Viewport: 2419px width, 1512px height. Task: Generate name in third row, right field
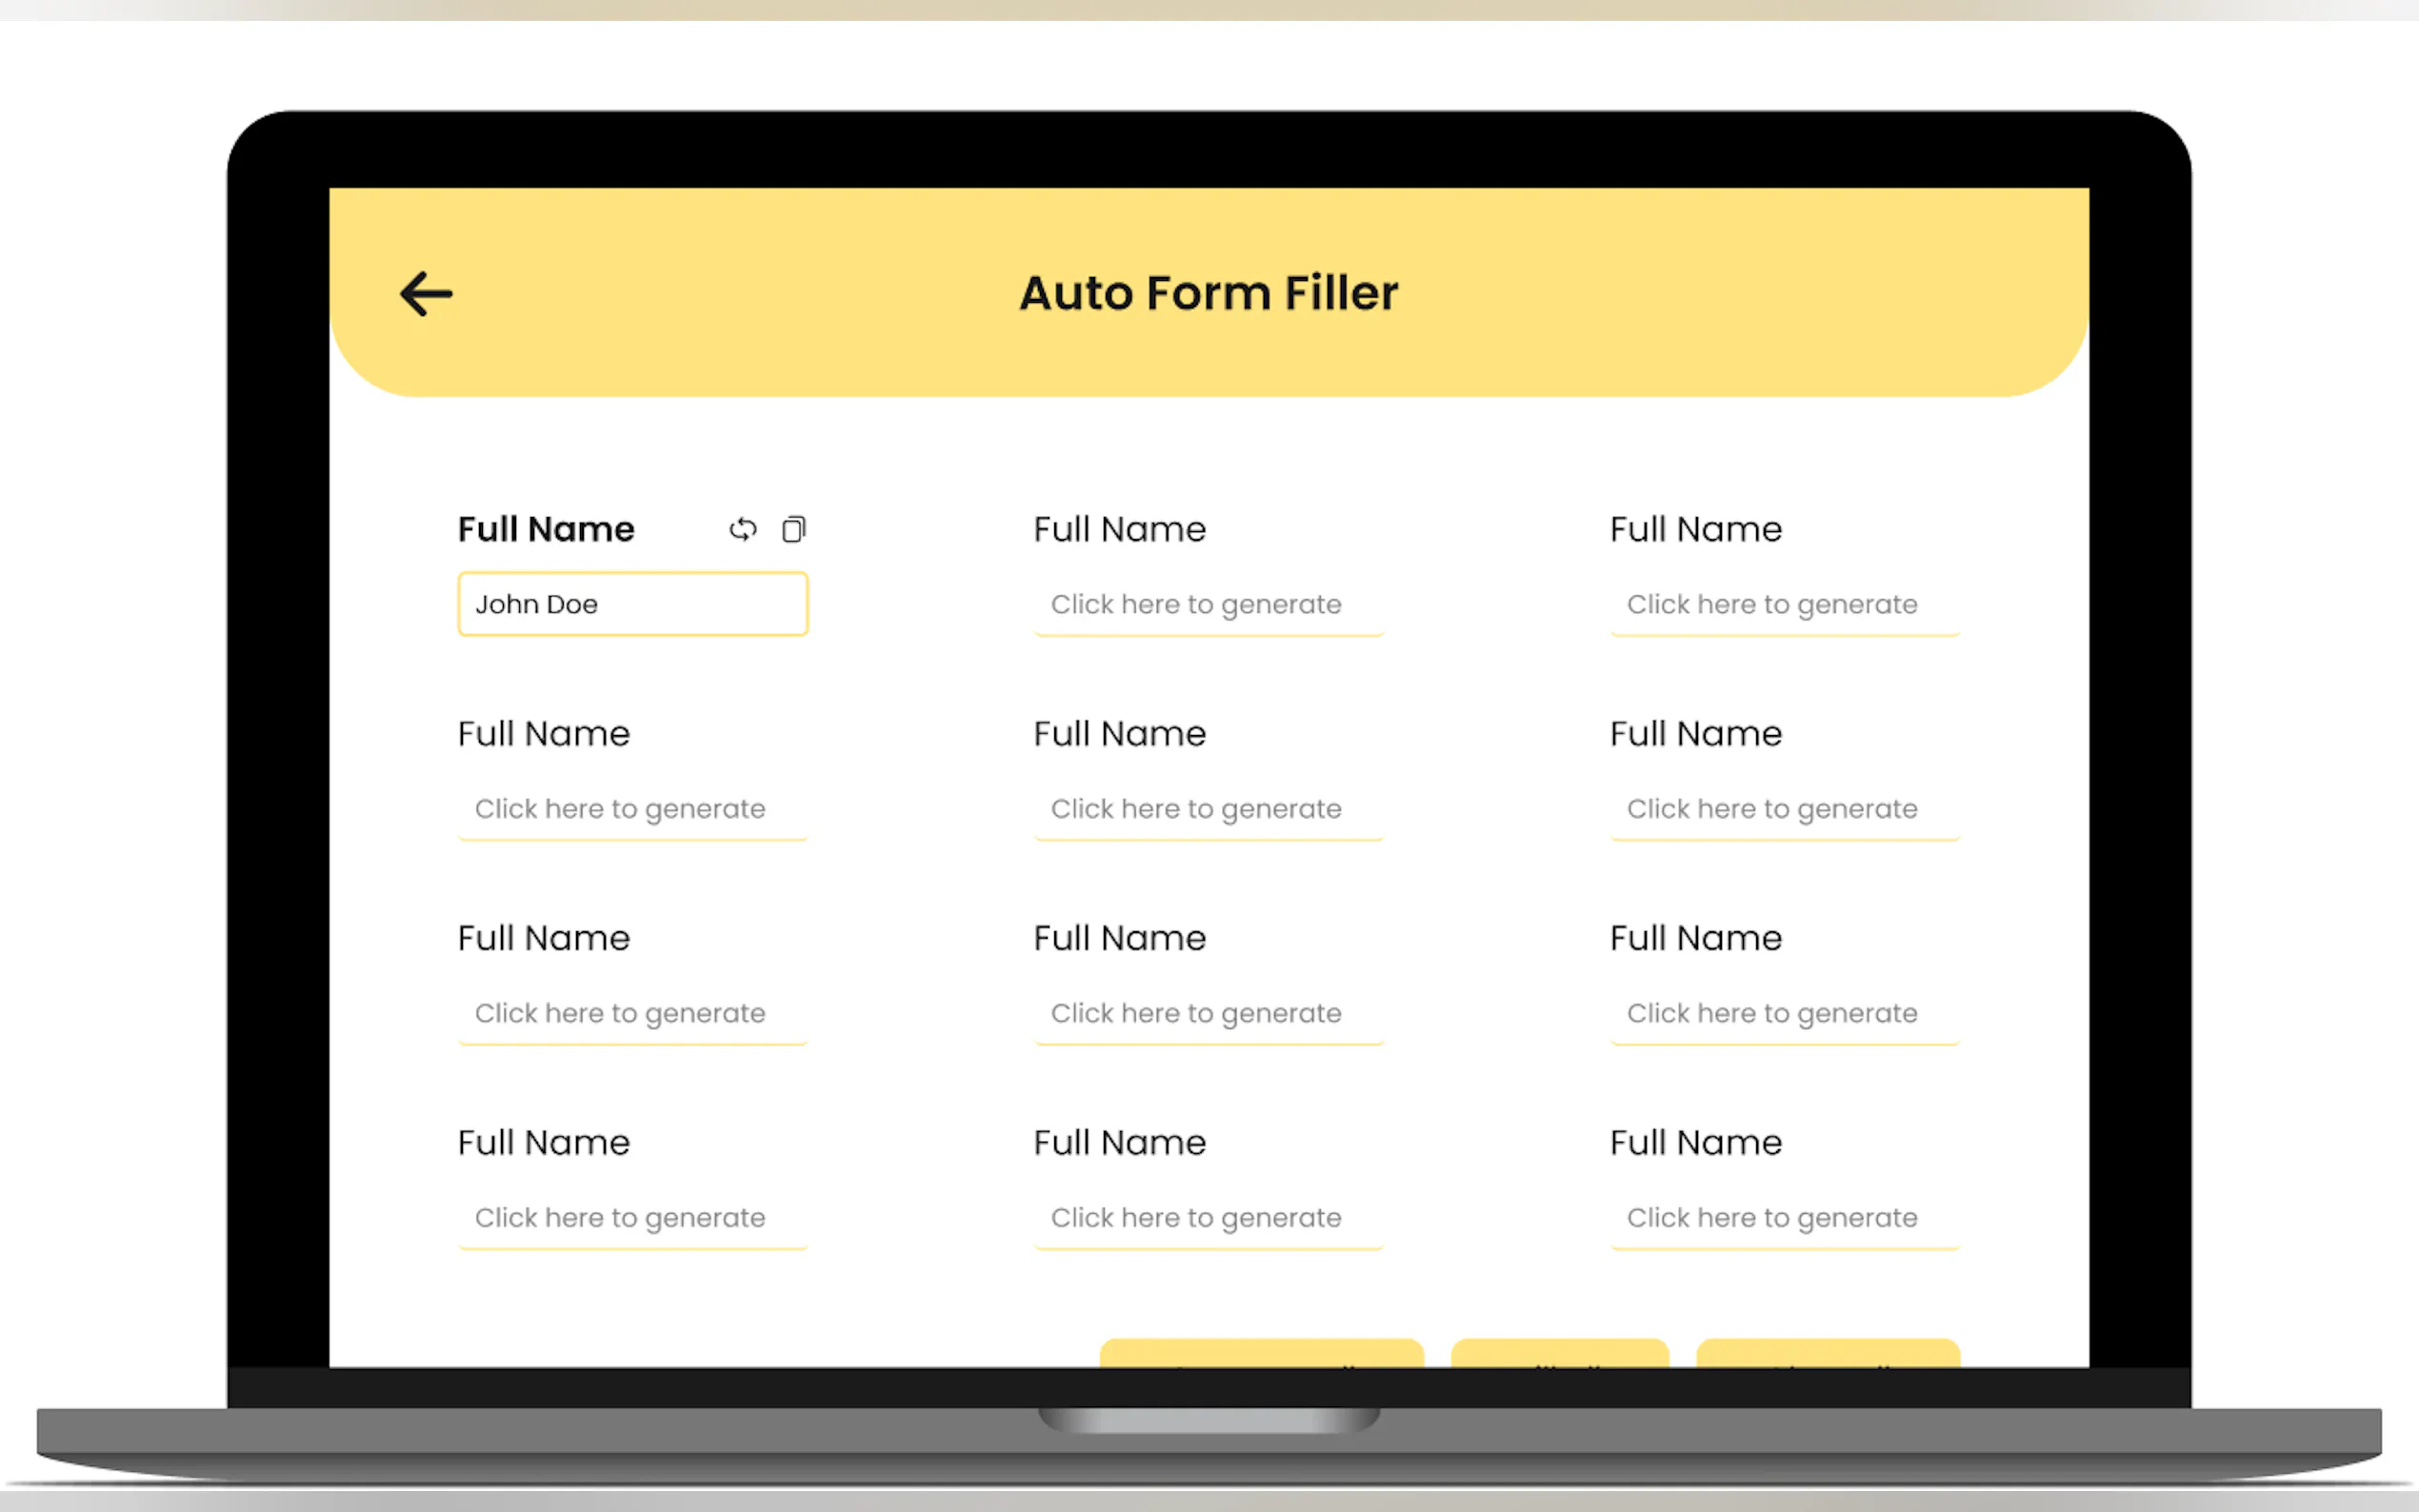[x=1784, y=1014]
